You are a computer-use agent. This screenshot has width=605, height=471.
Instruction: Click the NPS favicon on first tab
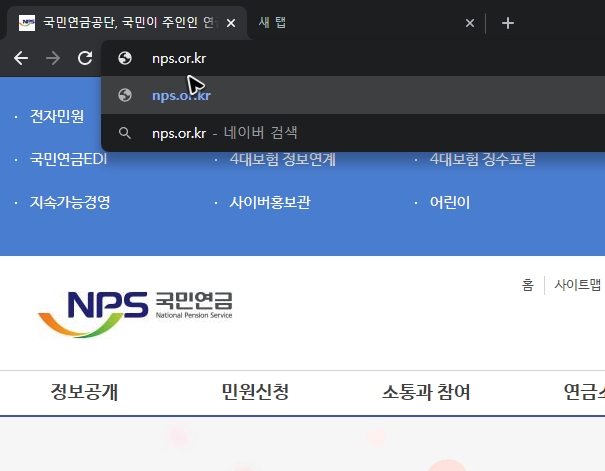(27, 23)
